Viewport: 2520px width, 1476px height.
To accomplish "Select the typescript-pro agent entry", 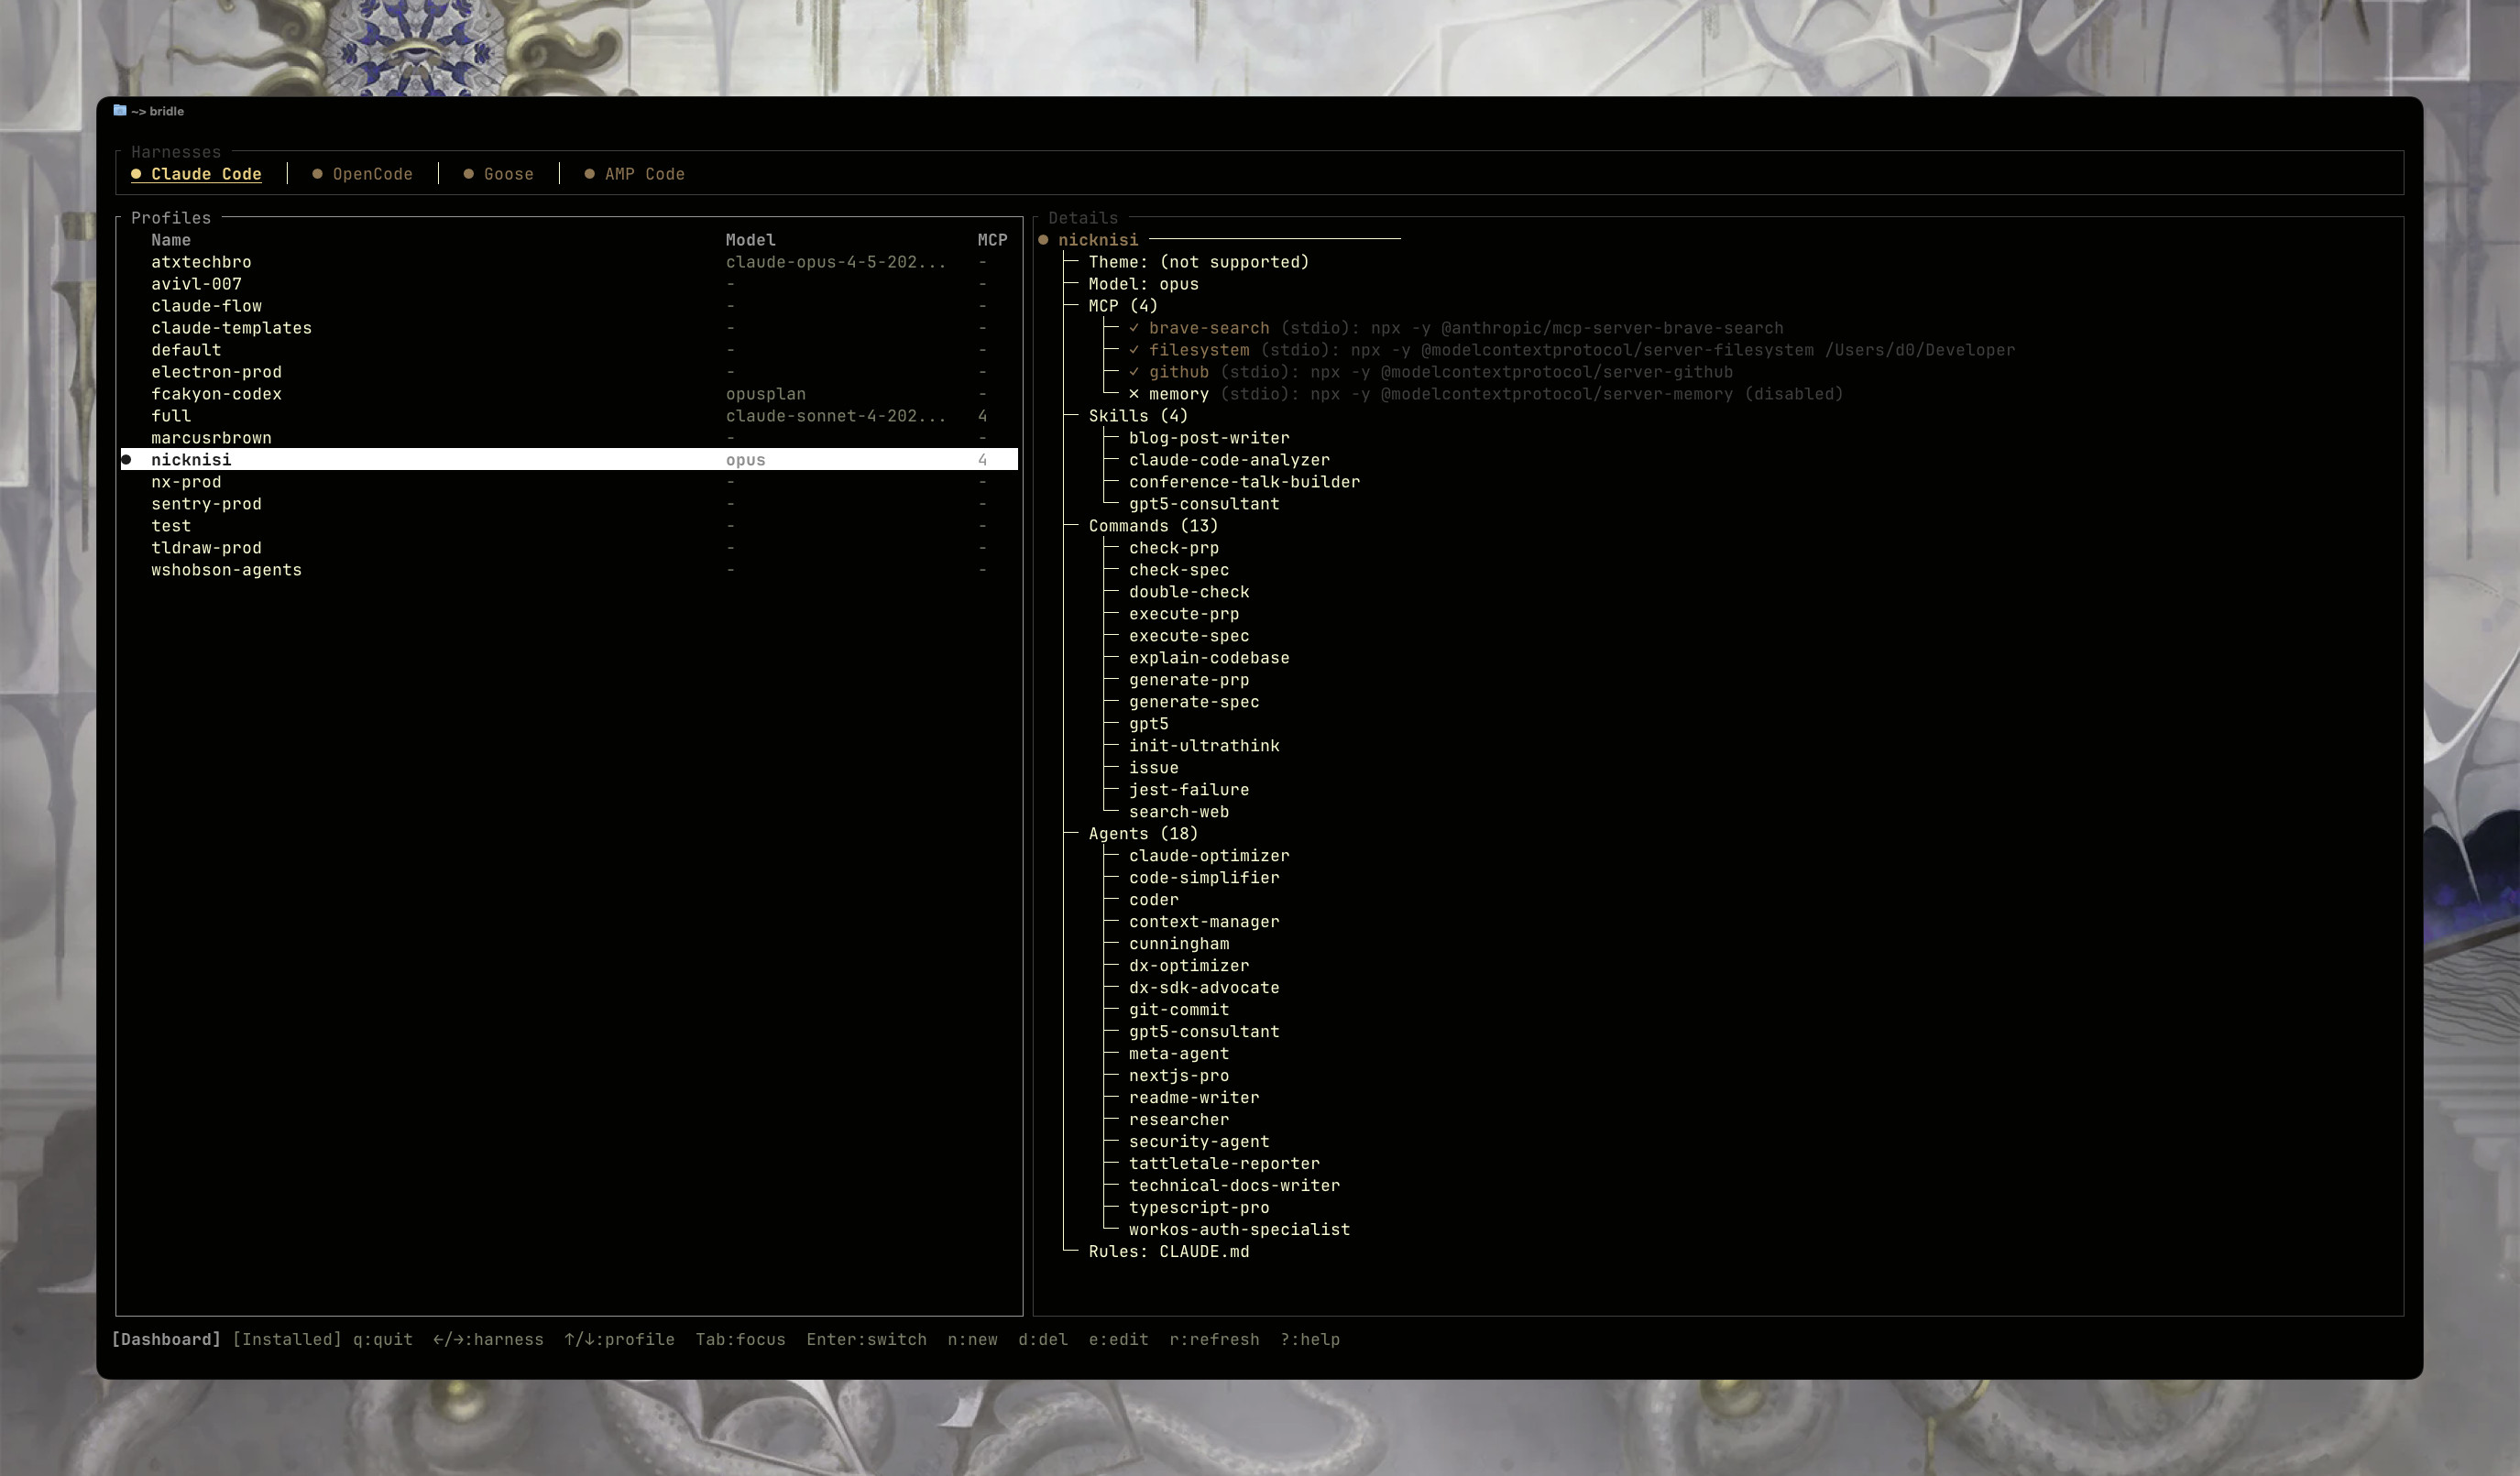I will coord(1198,1207).
